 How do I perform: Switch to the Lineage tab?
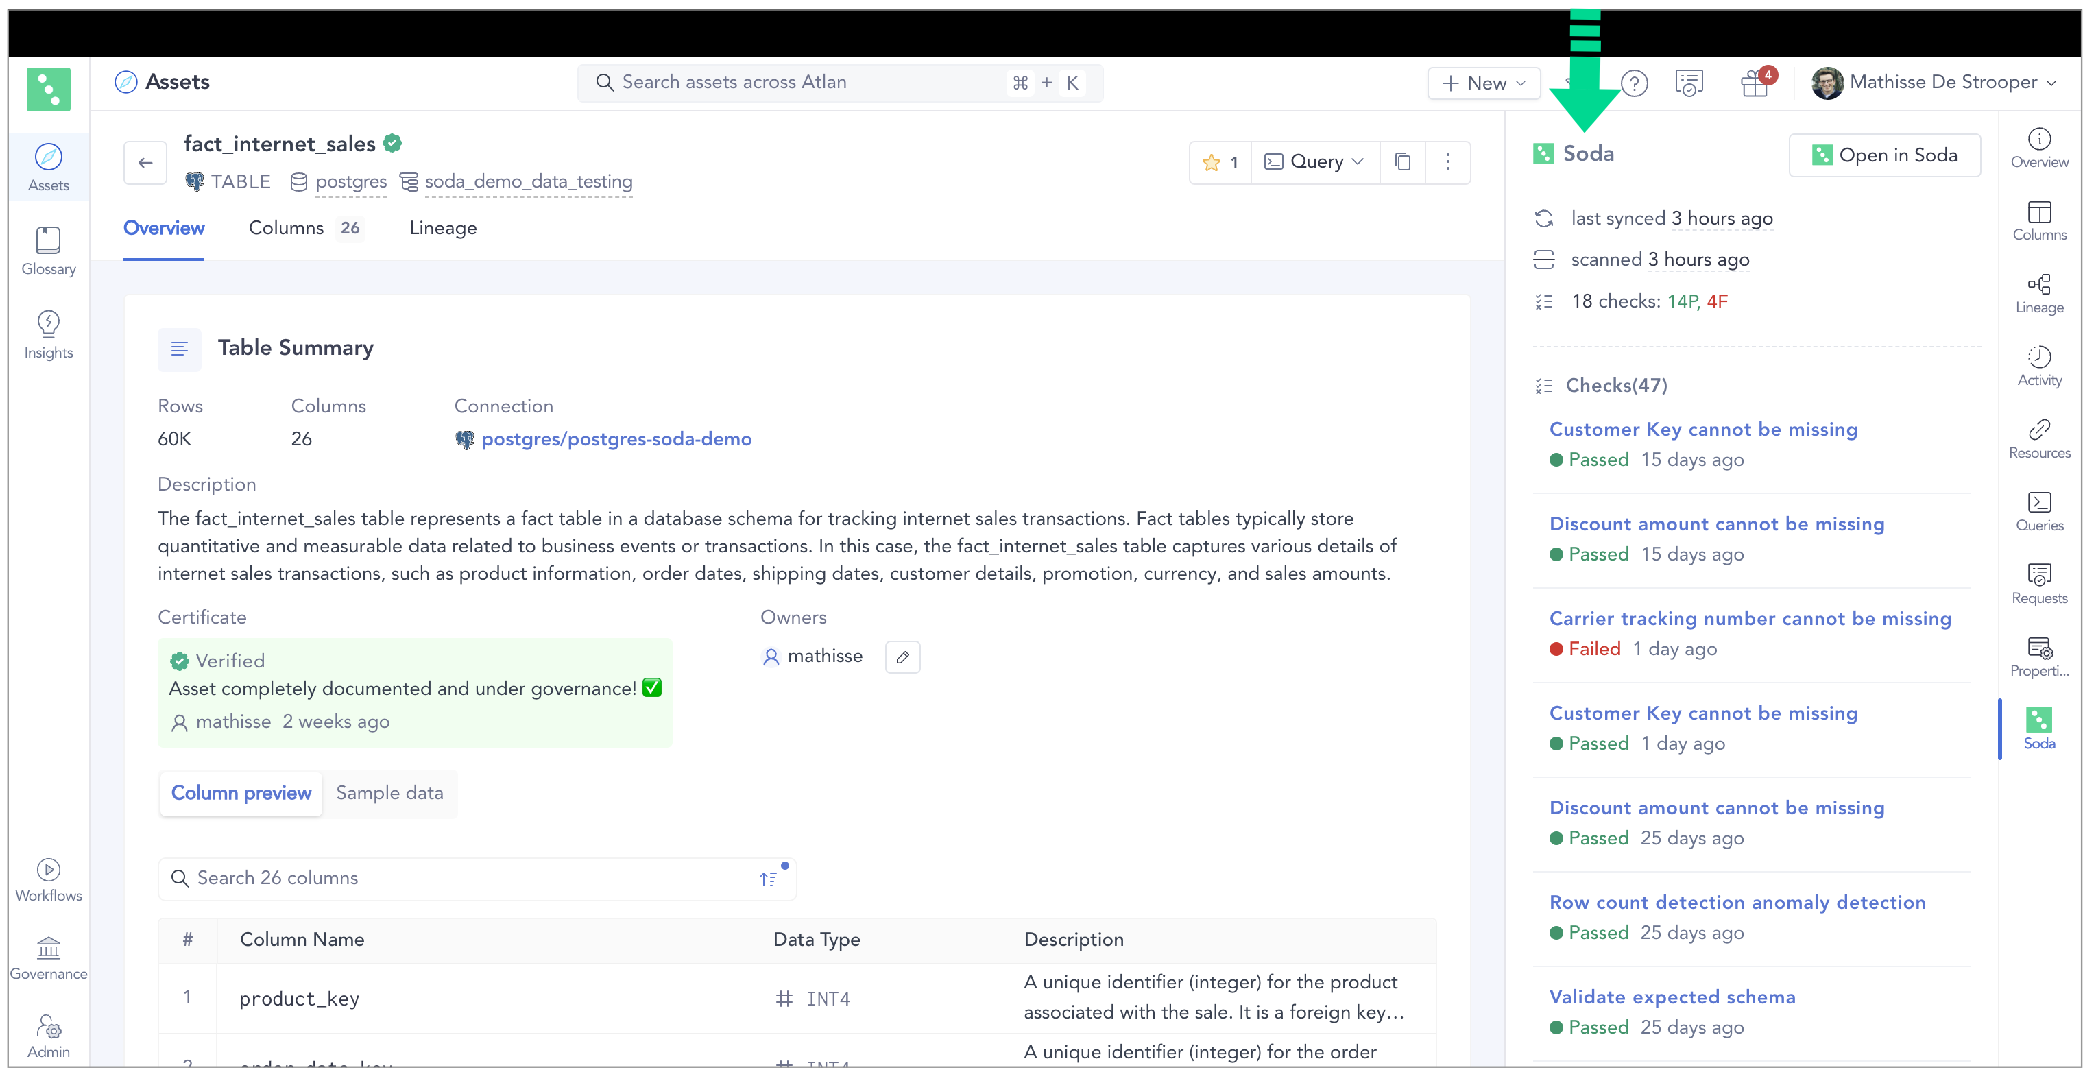[x=443, y=228]
